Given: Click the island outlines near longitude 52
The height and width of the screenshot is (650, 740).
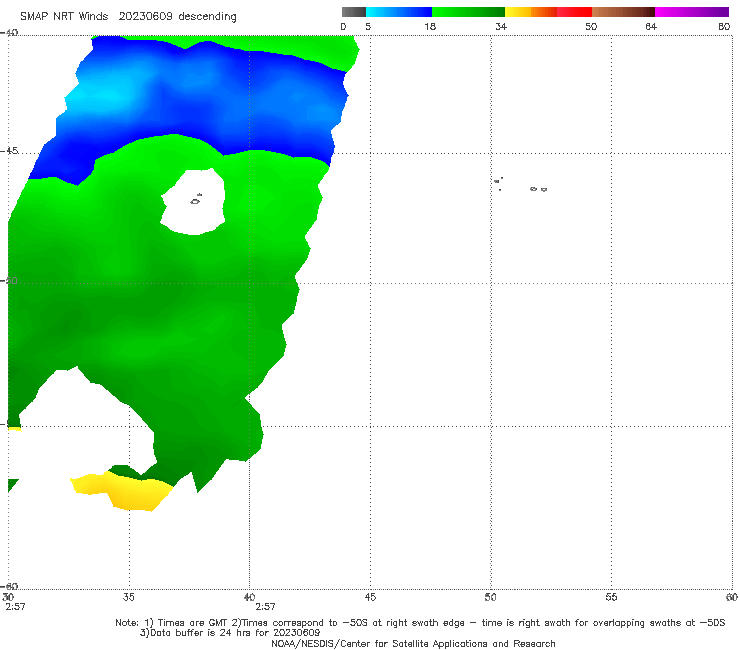Looking at the screenshot, I should [x=538, y=189].
